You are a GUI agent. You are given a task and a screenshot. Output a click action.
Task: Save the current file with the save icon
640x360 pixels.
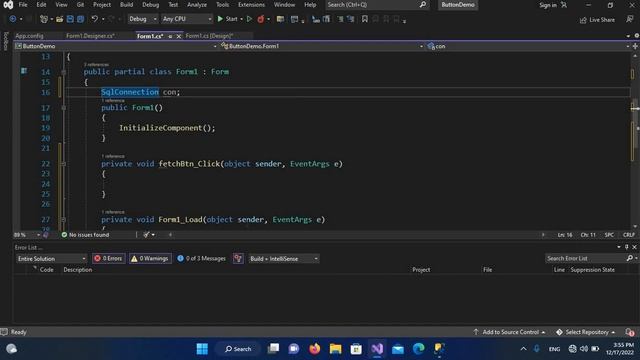(70, 19)
